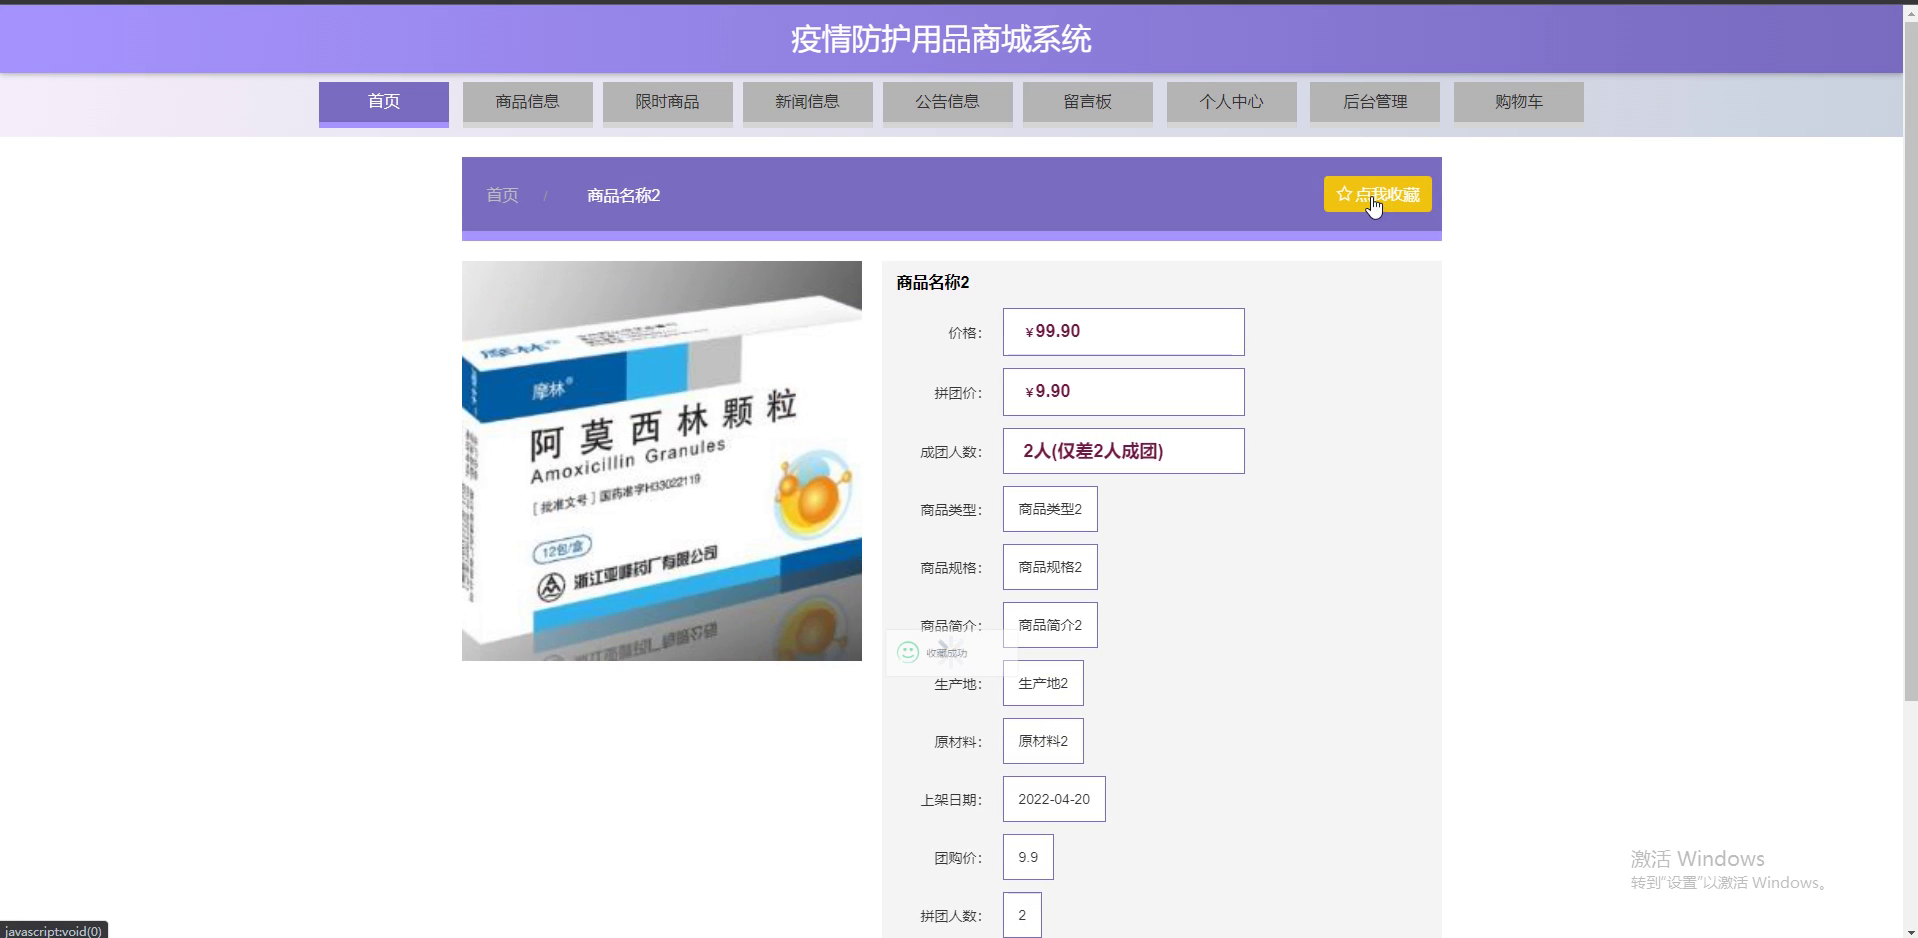Click the 拼团人数 value 2

(x=1022, y=915)
